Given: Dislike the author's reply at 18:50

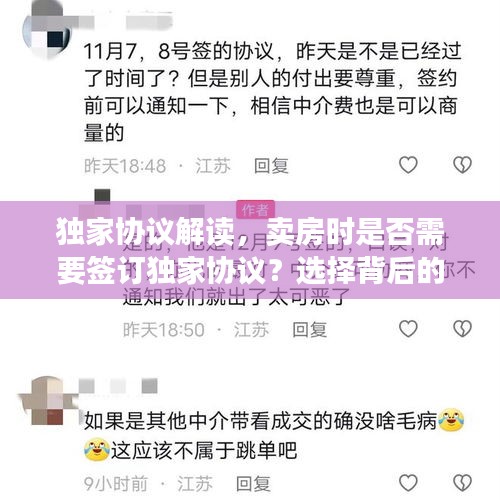Looking at the screenshot, I should pyautogui.click(x=462, y=329).
